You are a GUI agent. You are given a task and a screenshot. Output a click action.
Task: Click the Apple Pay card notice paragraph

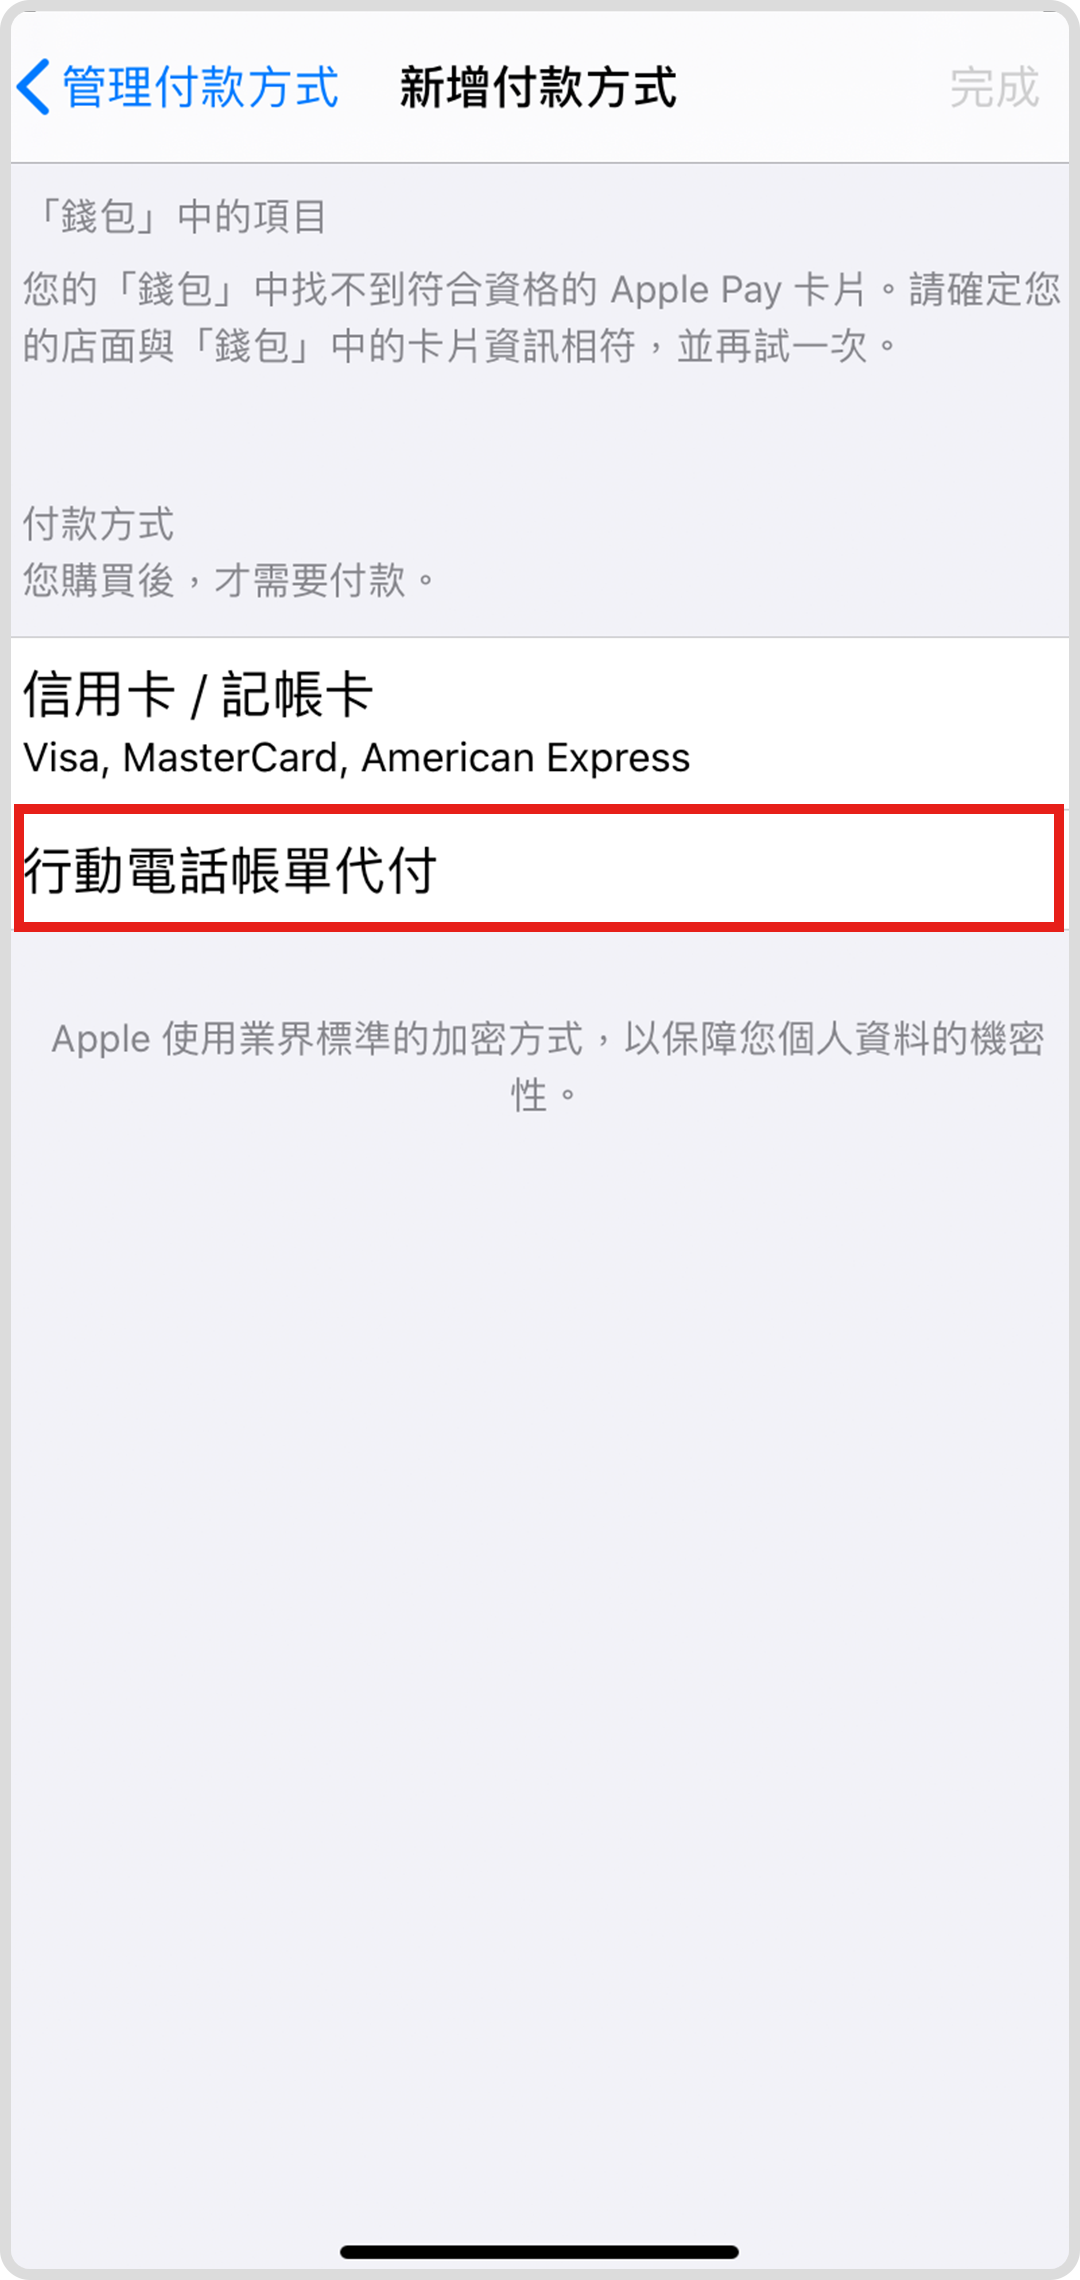point(541,318)
